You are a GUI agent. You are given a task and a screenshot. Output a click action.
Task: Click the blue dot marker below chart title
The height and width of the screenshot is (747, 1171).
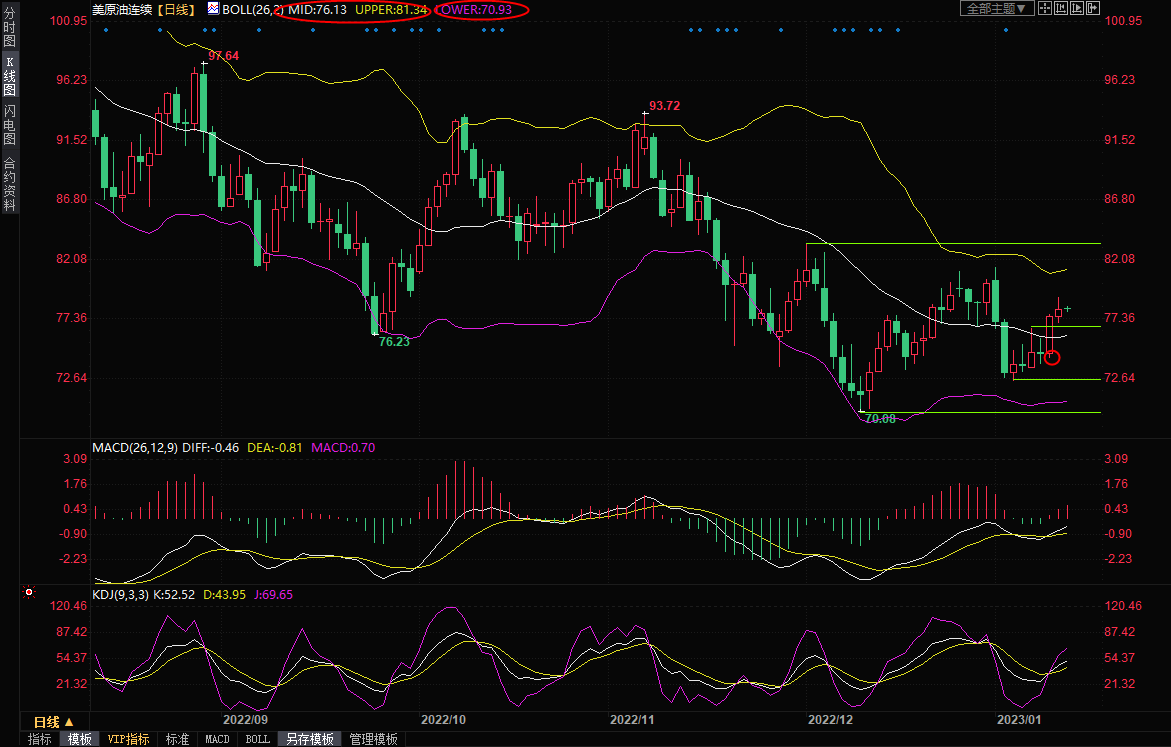pos(106,30)
